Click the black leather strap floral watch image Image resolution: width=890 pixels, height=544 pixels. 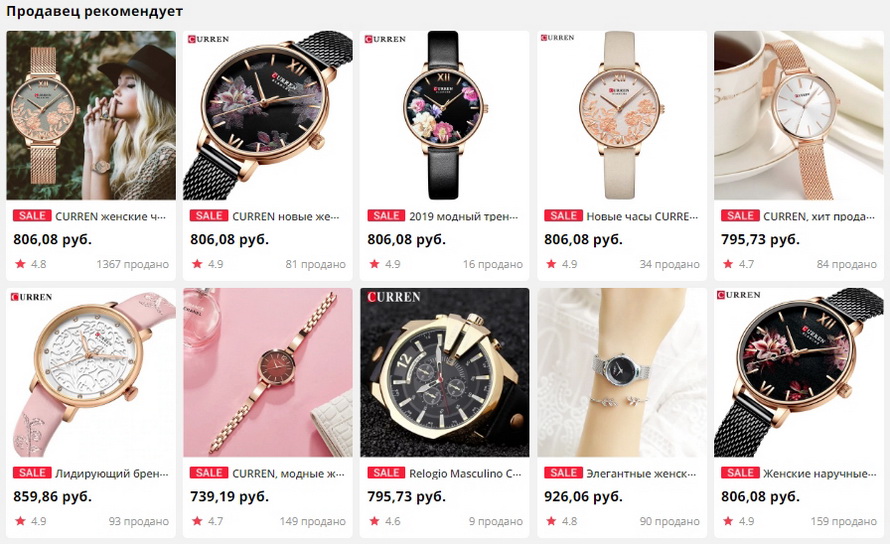pos(444,115)
